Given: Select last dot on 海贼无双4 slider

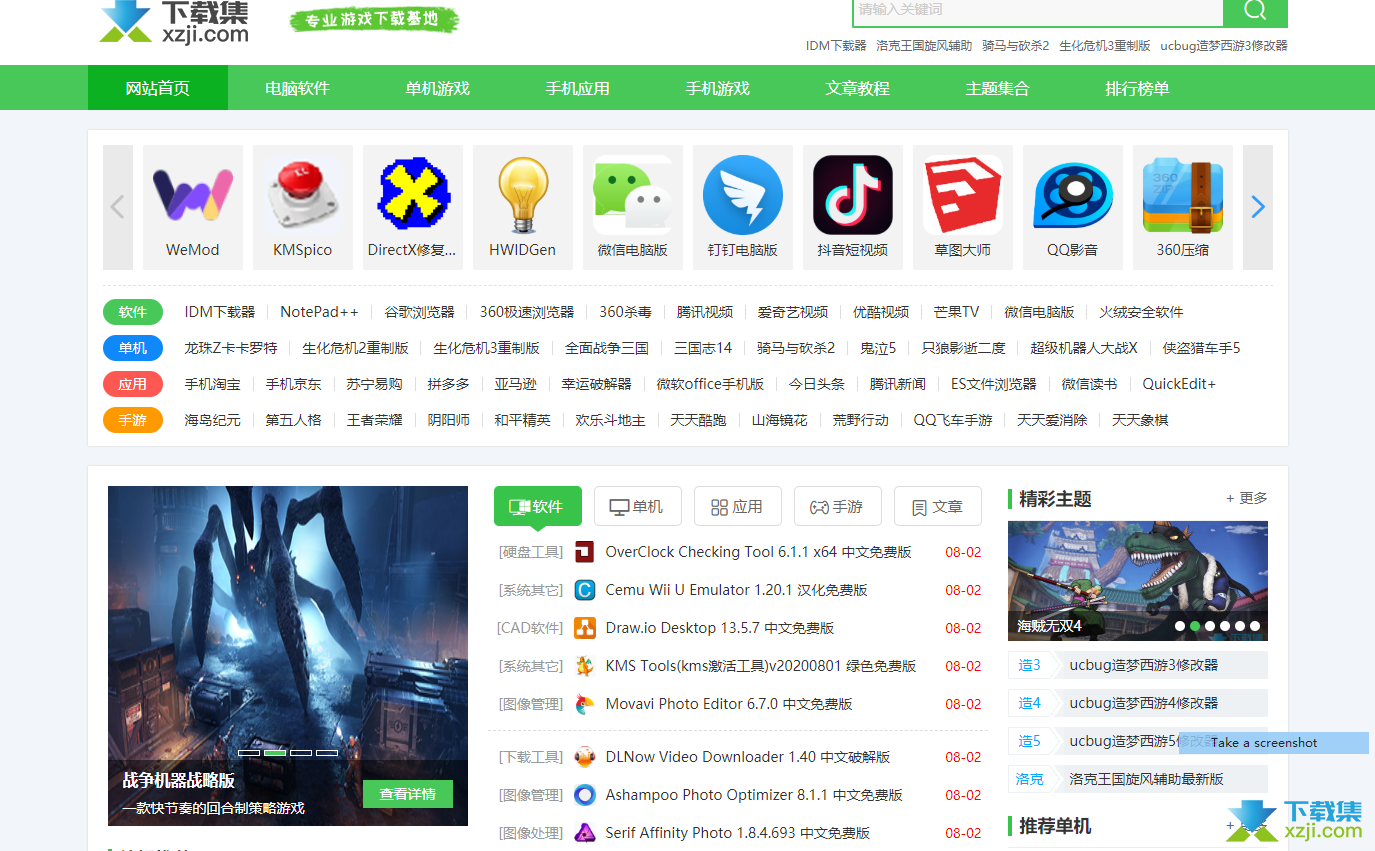Looking at the screenshot, I should [x=1255, y=626].
